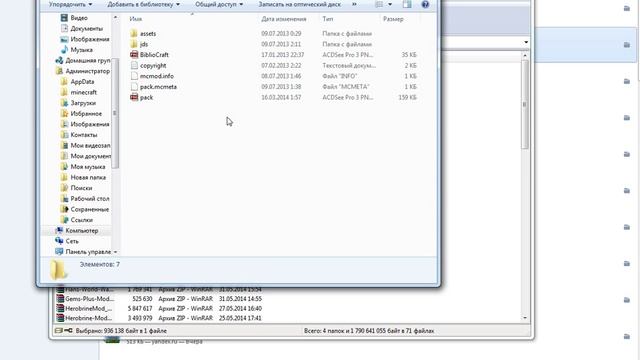This screenshot has height=360, width=640.
Task: Open AppData folder in navigation pane
Action: point(82,82)
